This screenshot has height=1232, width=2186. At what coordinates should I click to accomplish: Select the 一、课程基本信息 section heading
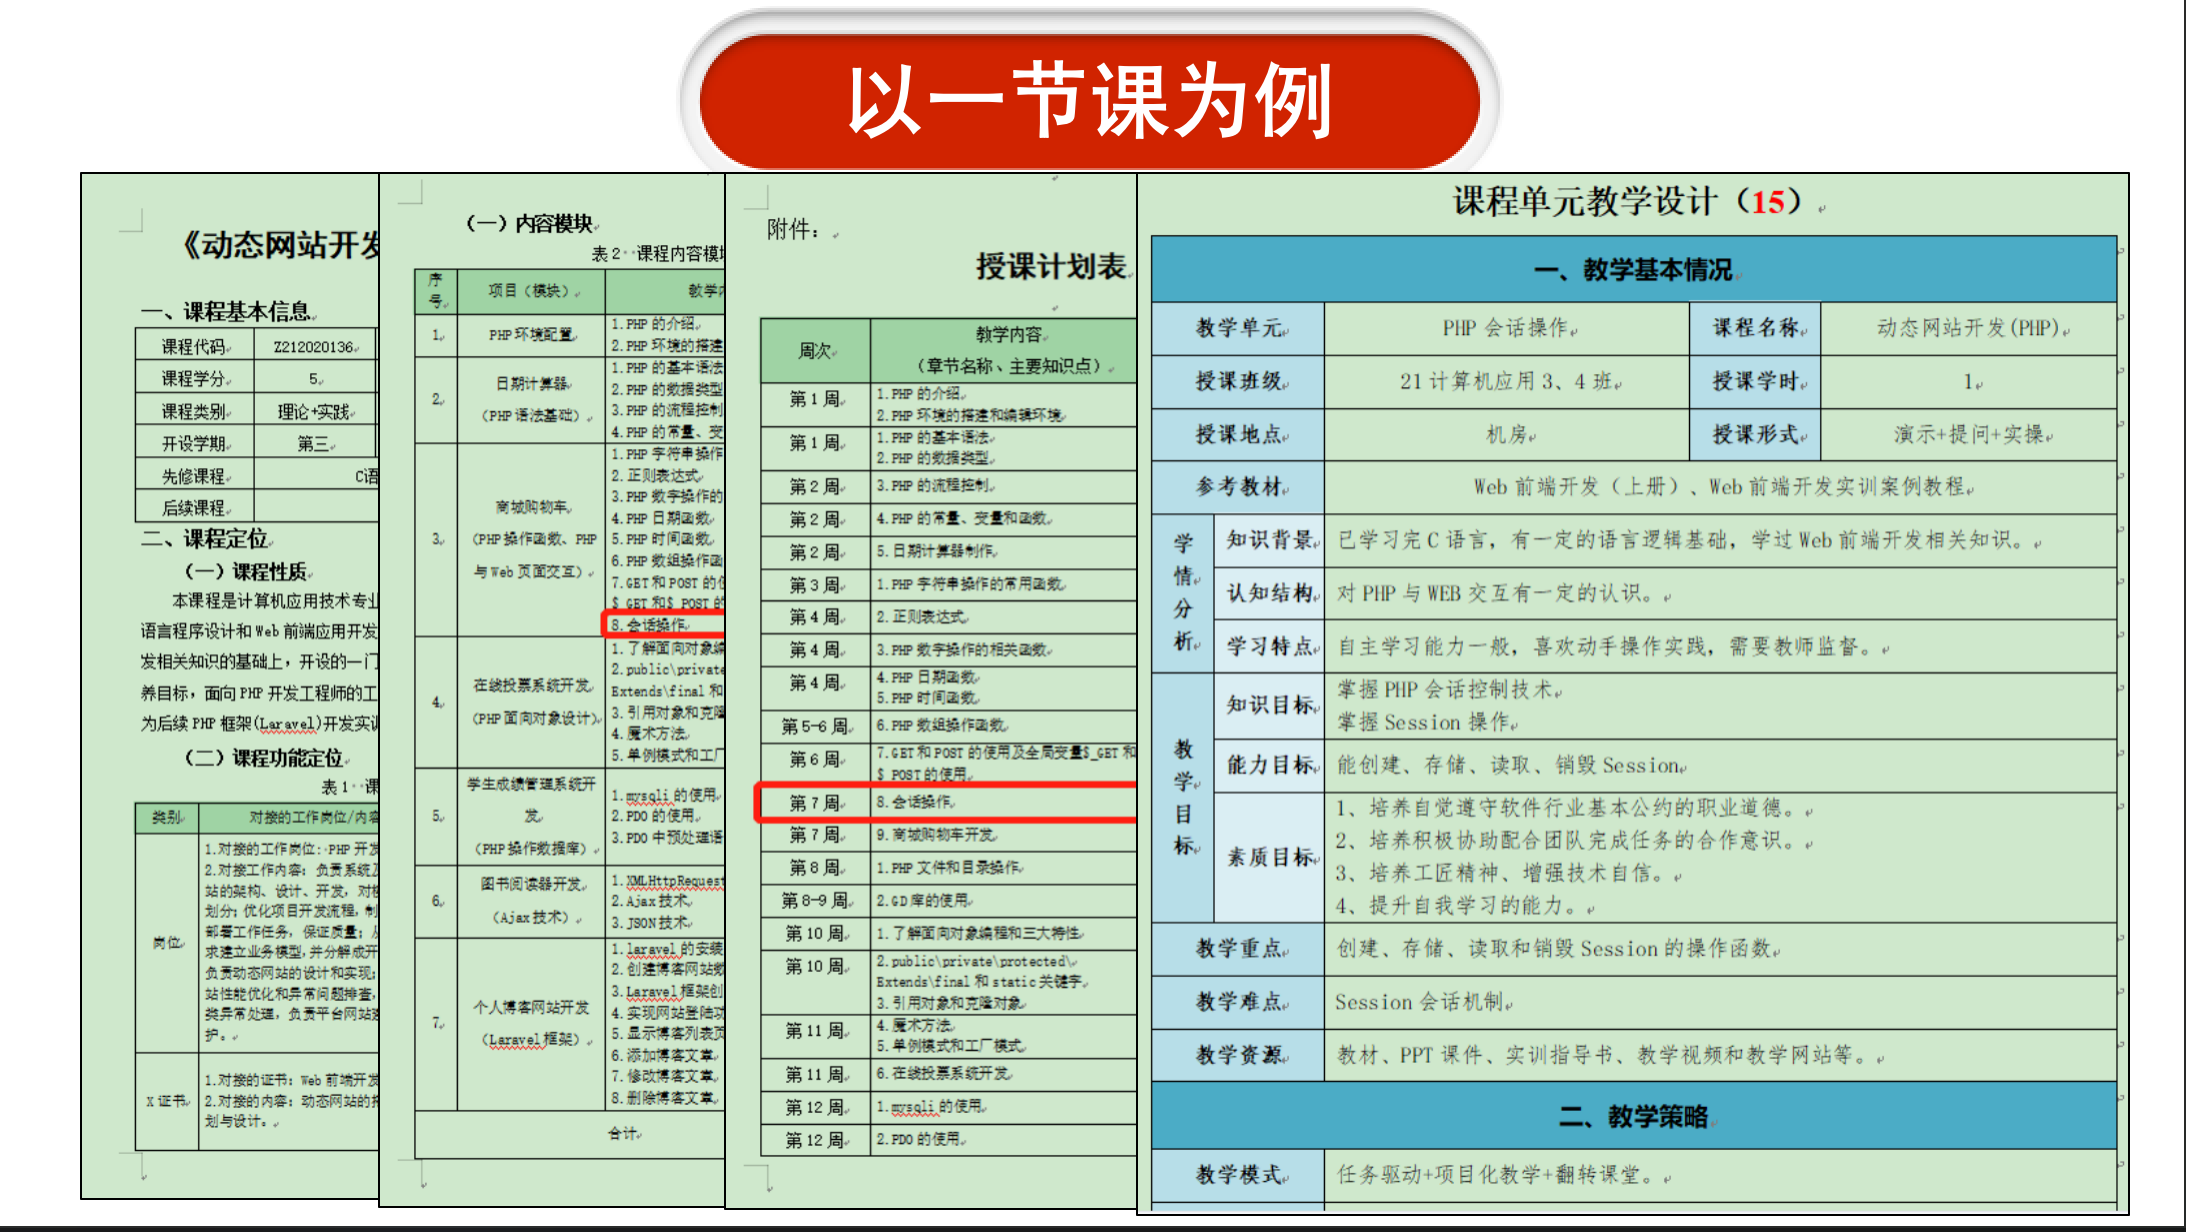pyautogui.click(x=228, y=311)
